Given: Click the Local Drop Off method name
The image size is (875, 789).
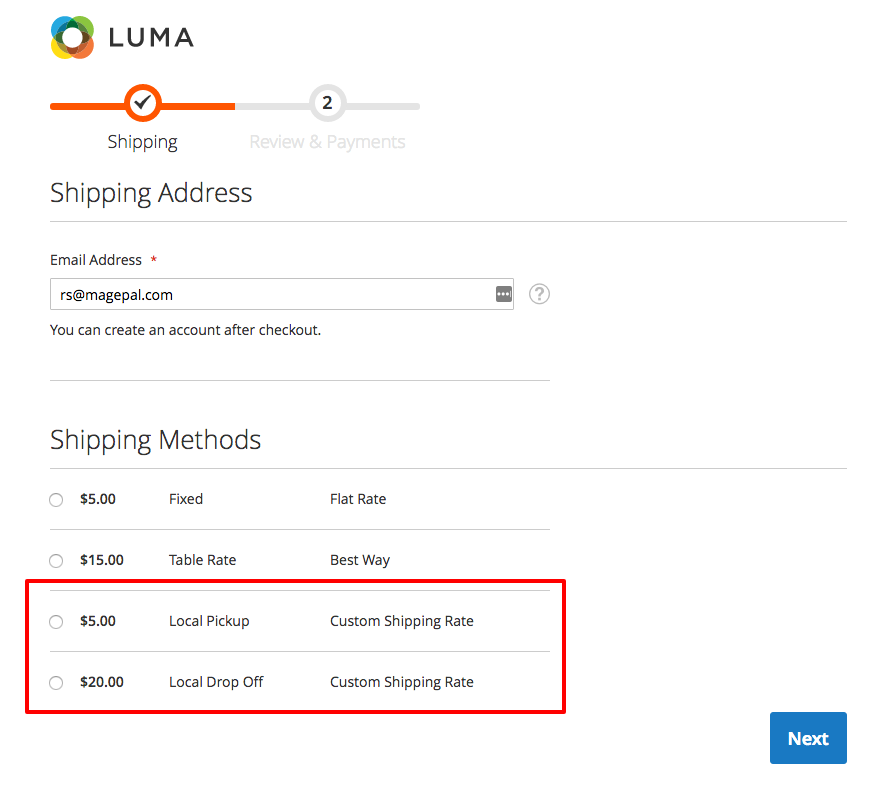Looking at the screenshot, I should point(216,682).
